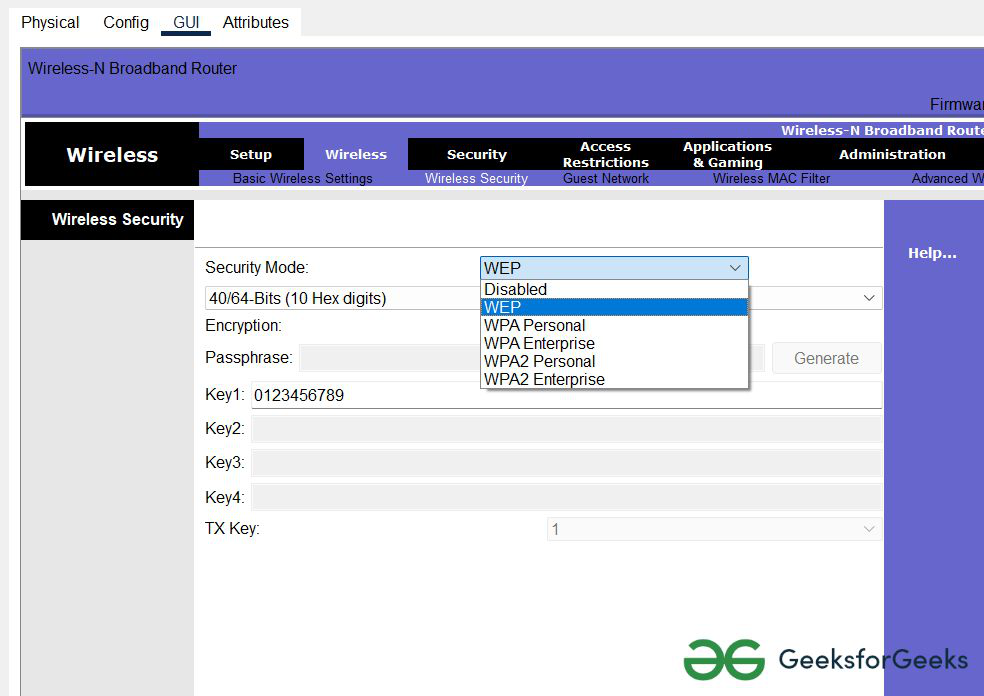Viewport: 984px width, 696px height.
Task: Open Access Restrictions menu
Action: point(605,154)
